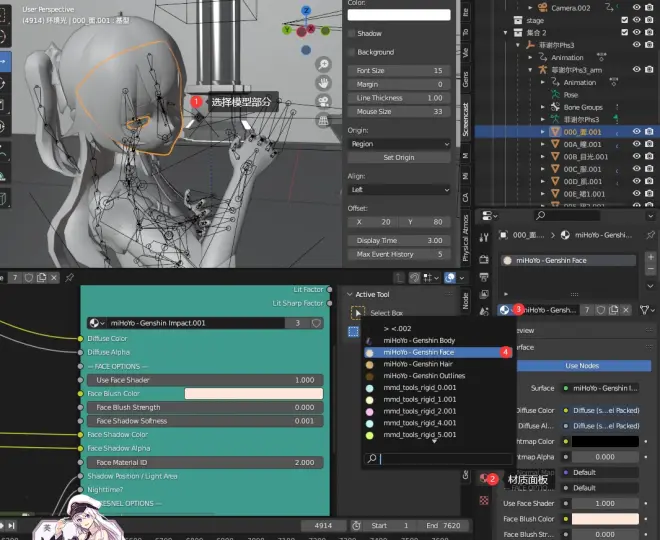
Task: Unlink material with the X icon
Action: point(626,310)
